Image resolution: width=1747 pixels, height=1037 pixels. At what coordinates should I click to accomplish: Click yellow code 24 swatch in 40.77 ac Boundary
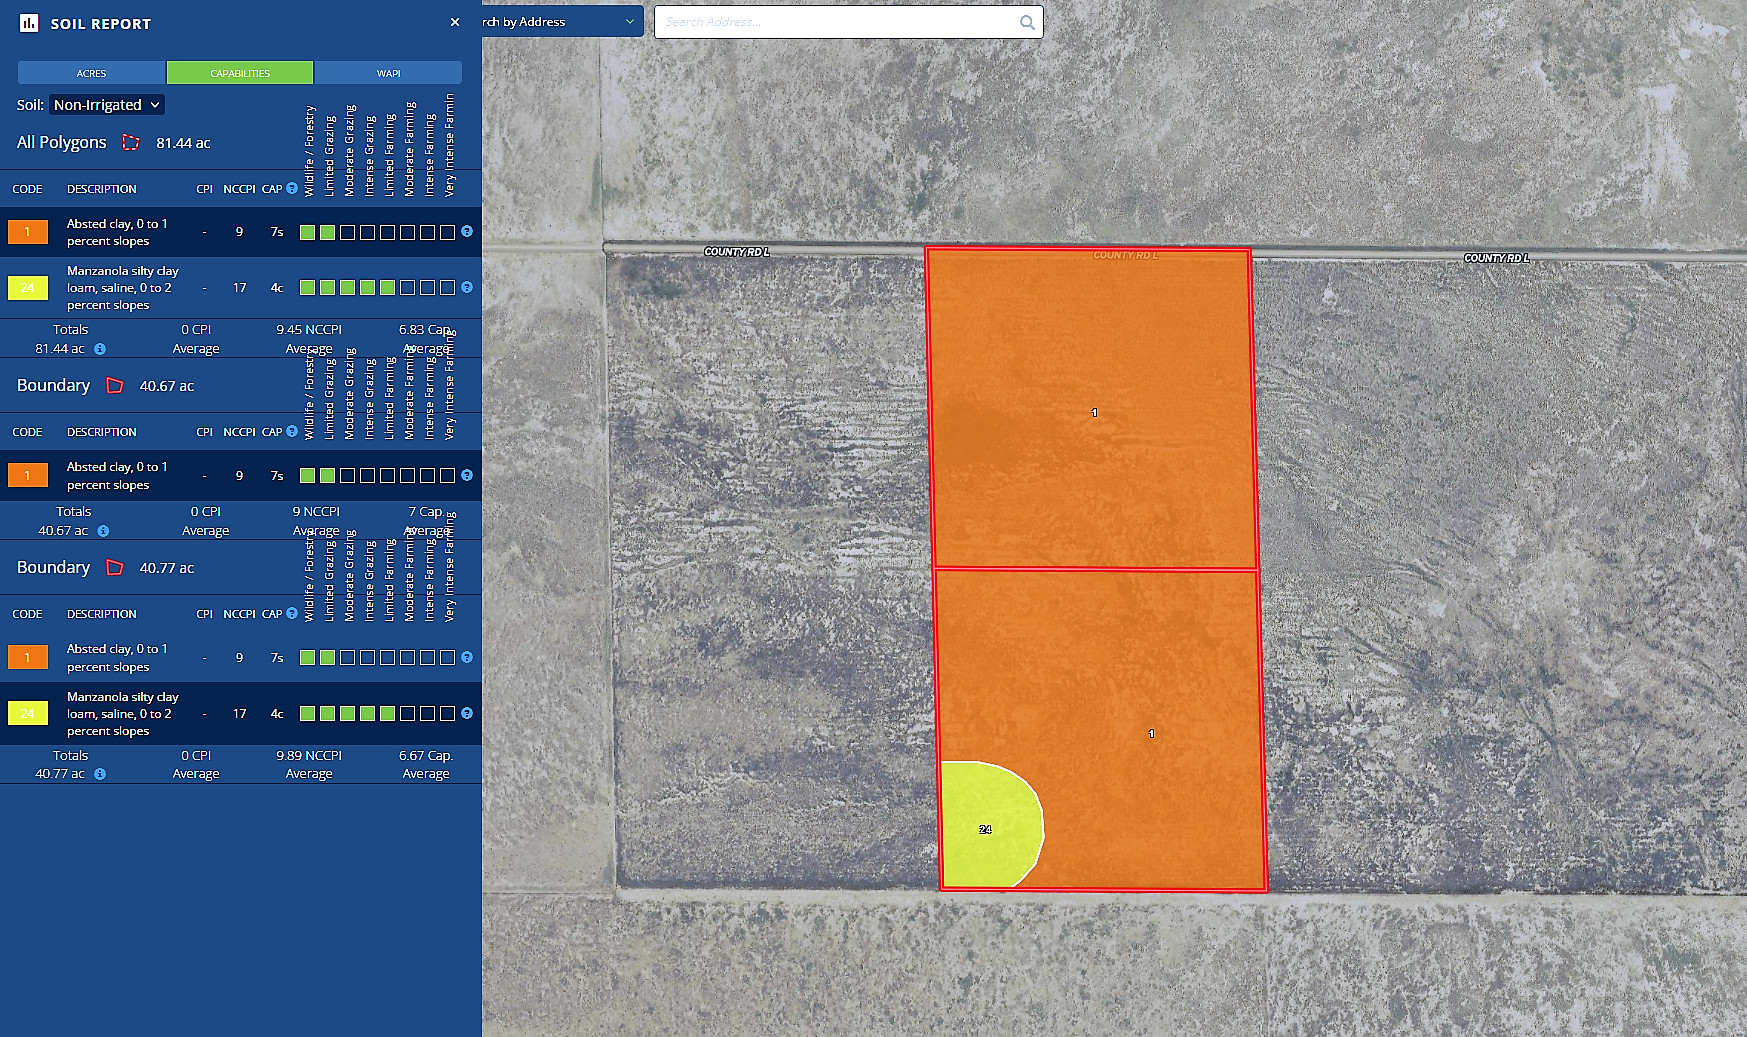coord(28,714)
